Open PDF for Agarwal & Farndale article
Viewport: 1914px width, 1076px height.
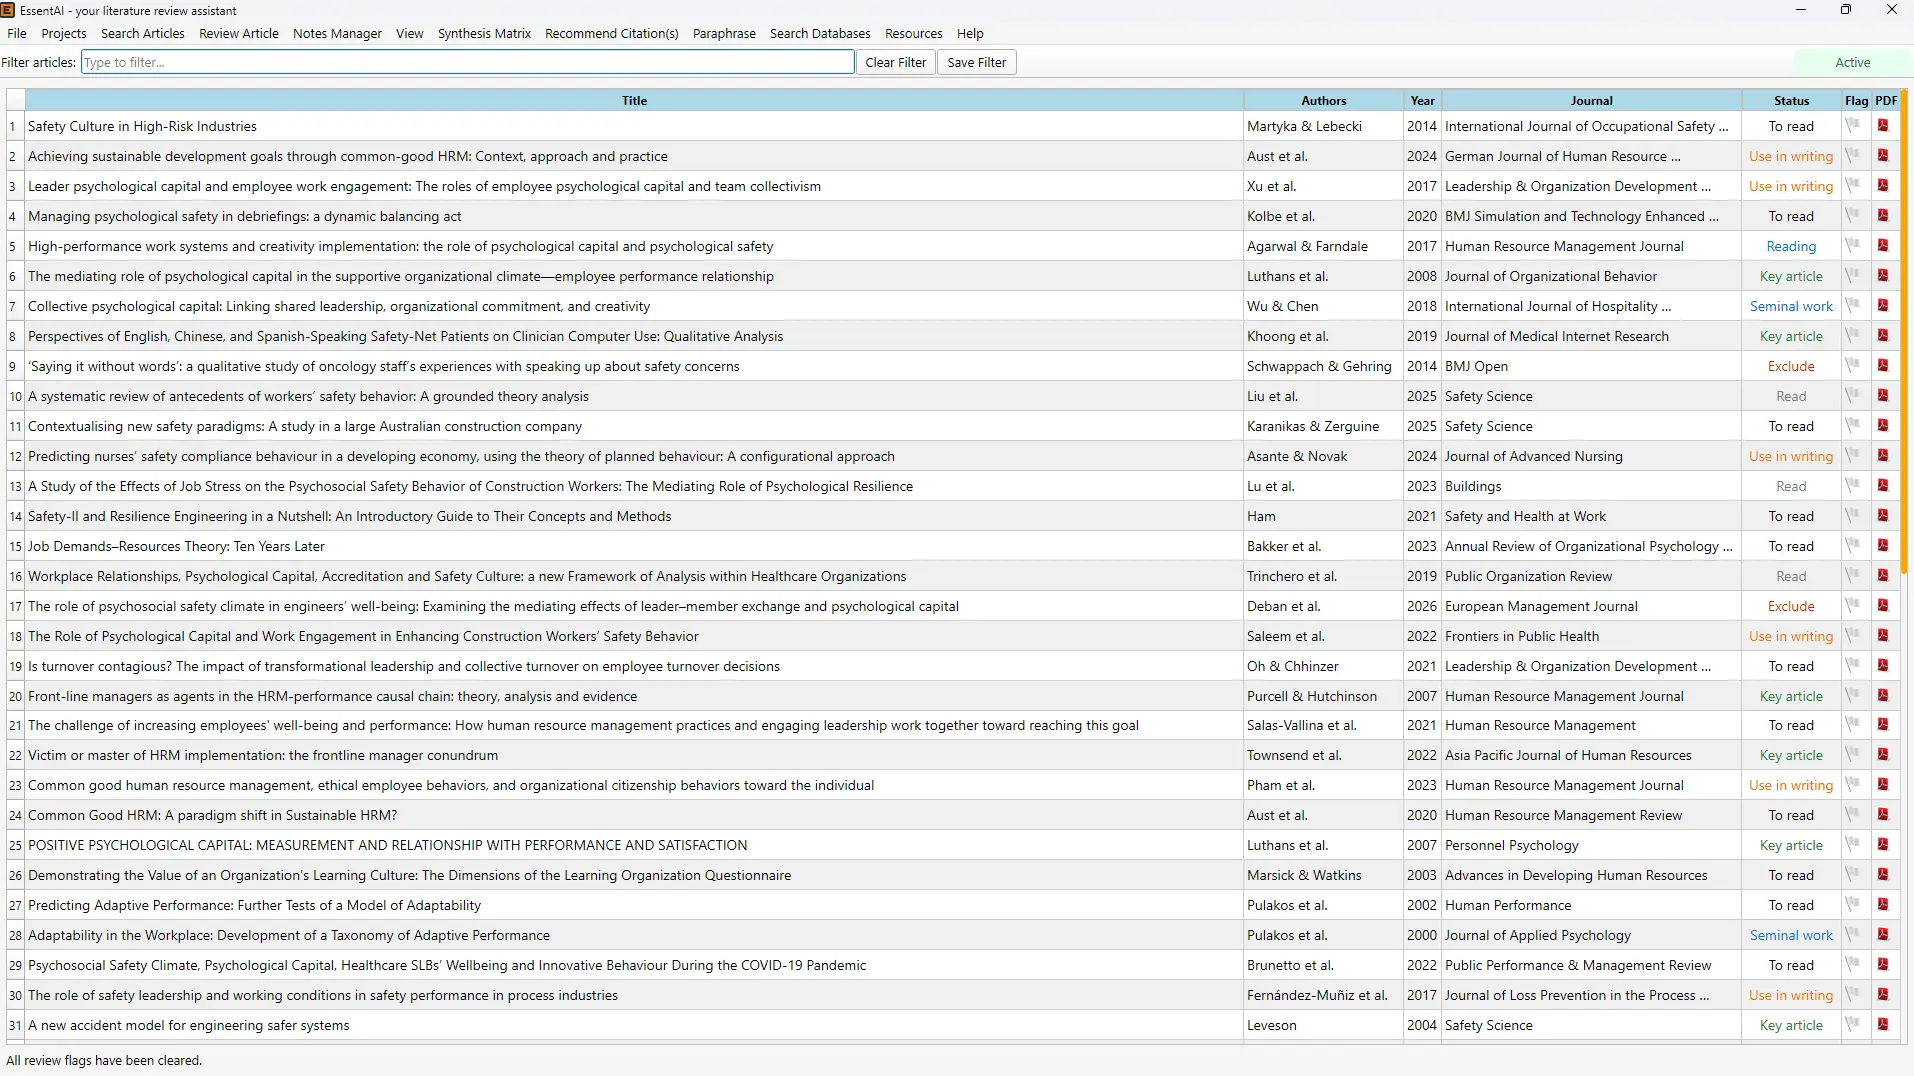1883,246
